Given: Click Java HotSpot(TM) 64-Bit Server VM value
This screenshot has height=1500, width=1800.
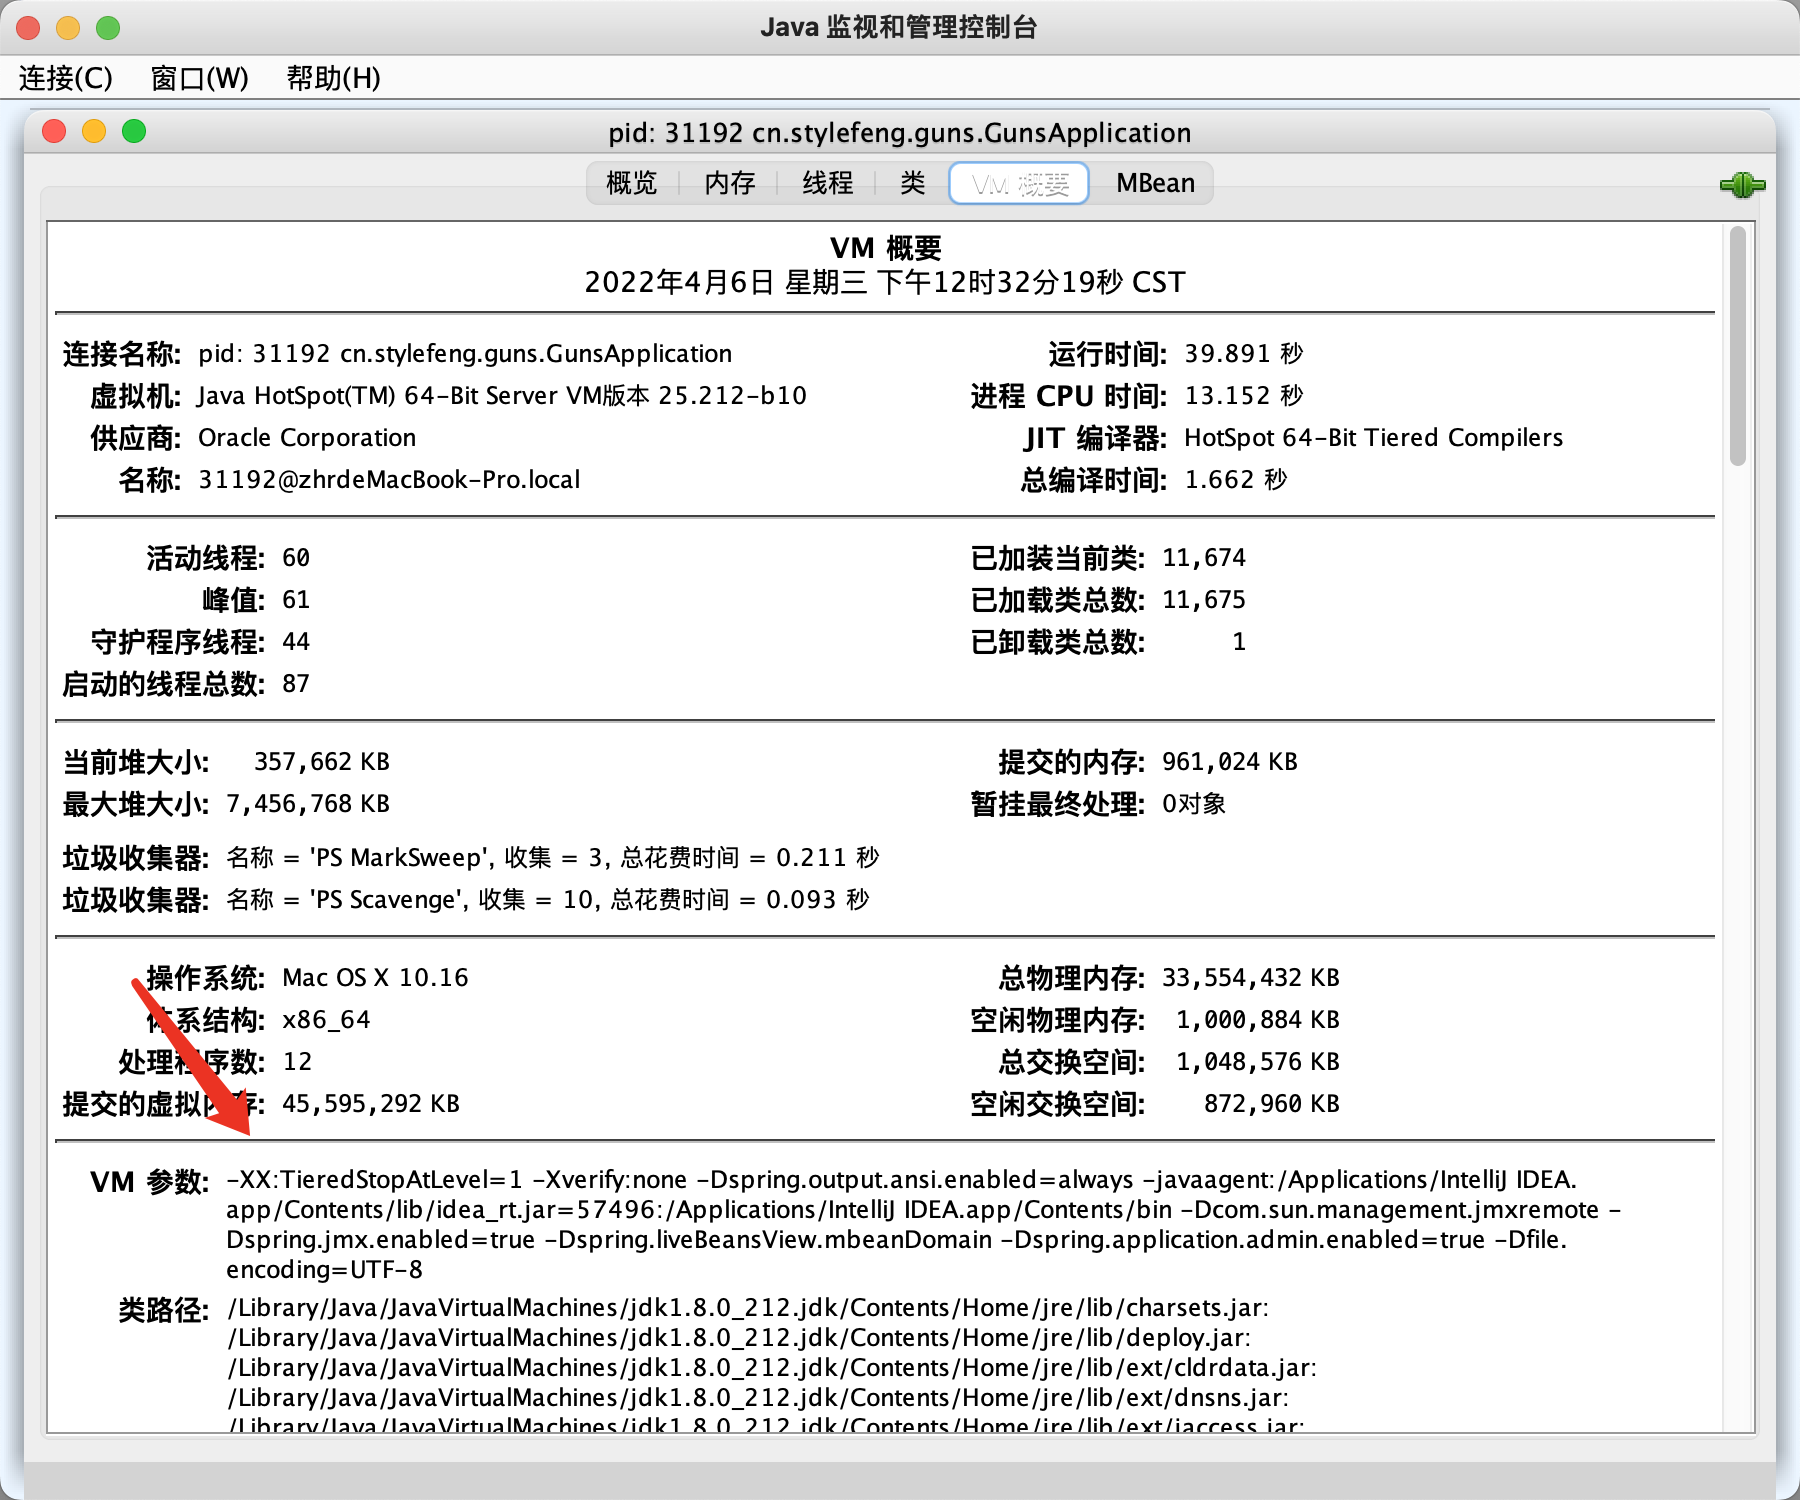Looking at the screenshot, I should [502, 396].
